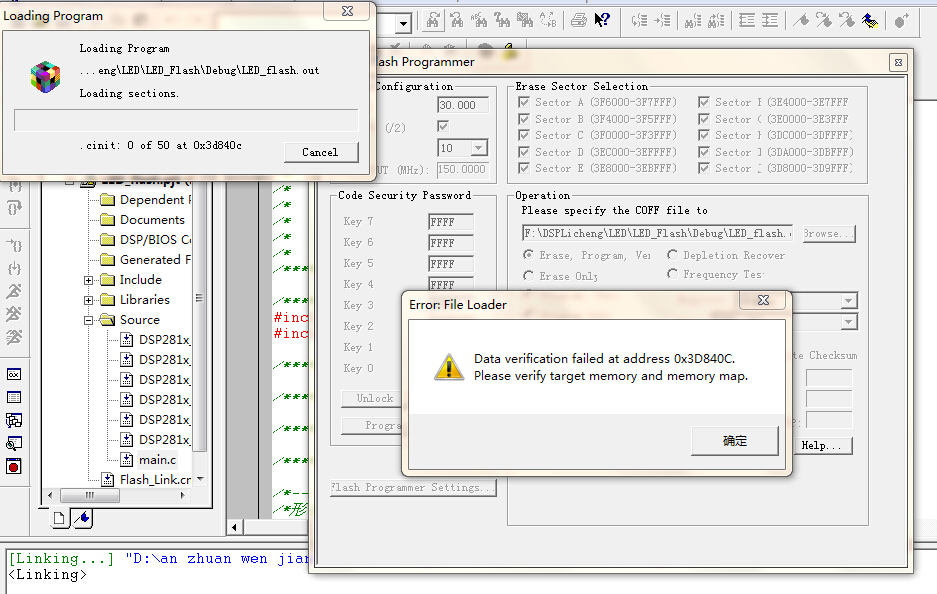Click the Print toolbar icon
Screen dimensions: 937x594
pyautogui.click(x=578, y=20)
